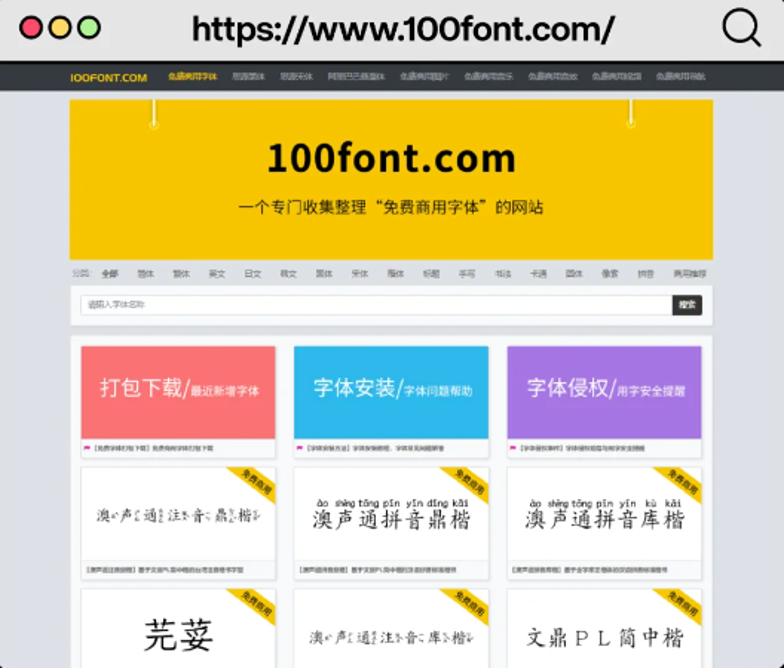Filter fonts by 英文 category
Viewport: 784px width, 668px height.
(x=217, y=274)
